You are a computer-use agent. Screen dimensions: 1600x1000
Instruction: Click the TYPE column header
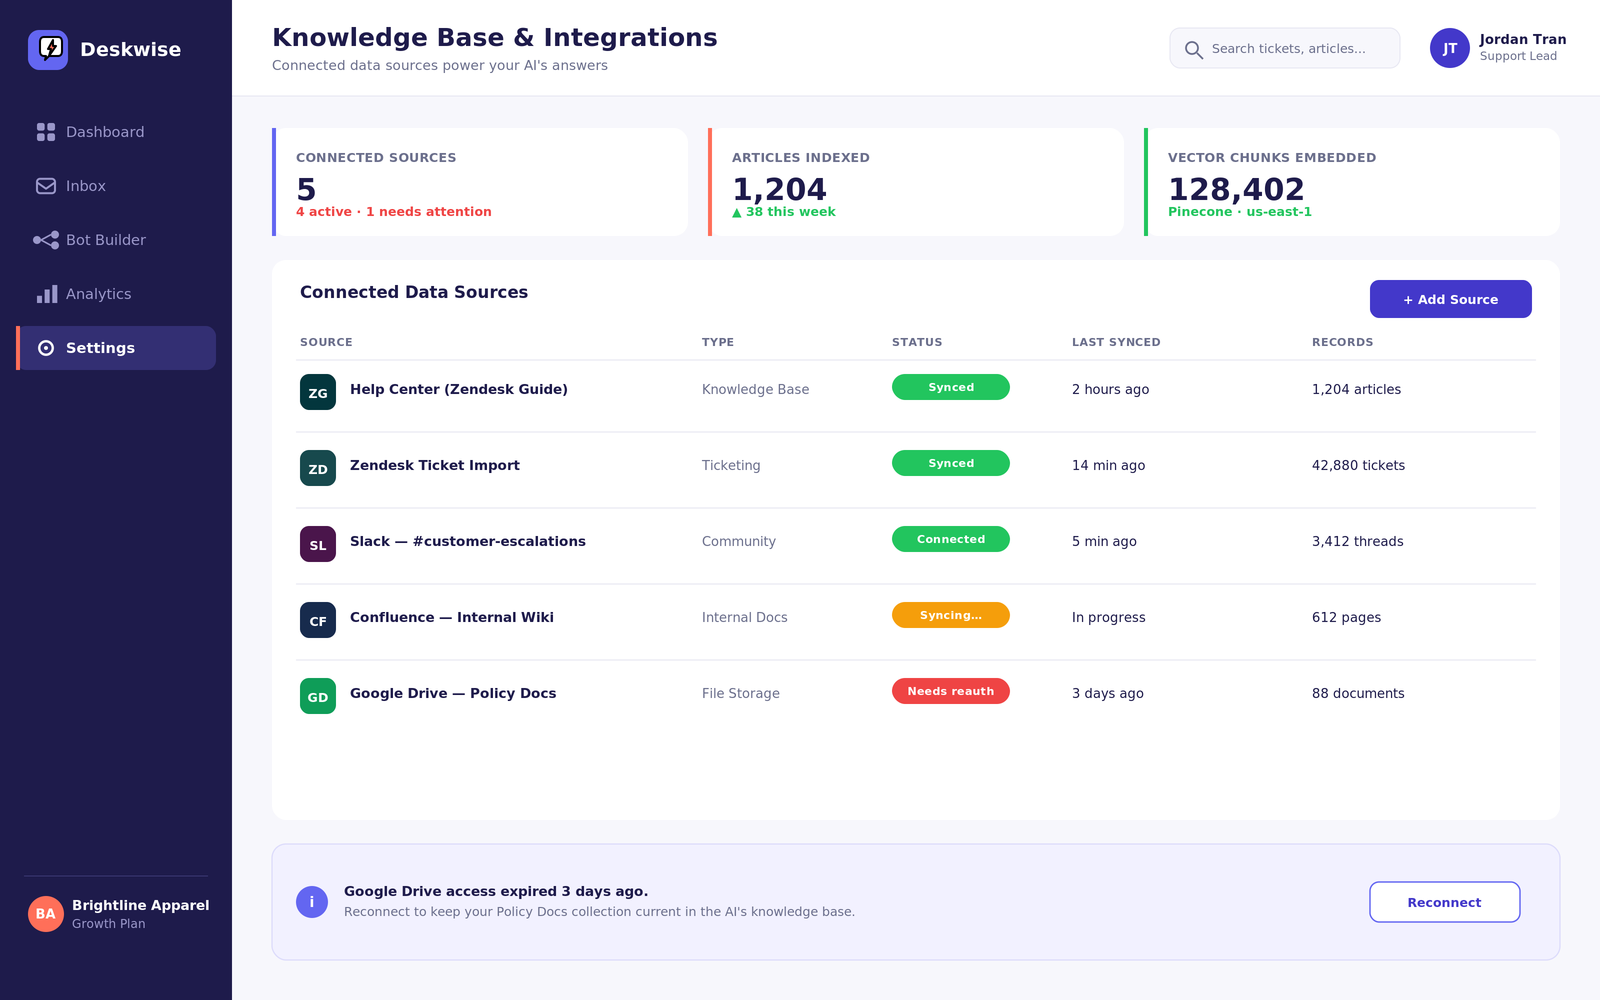(718, 342)
